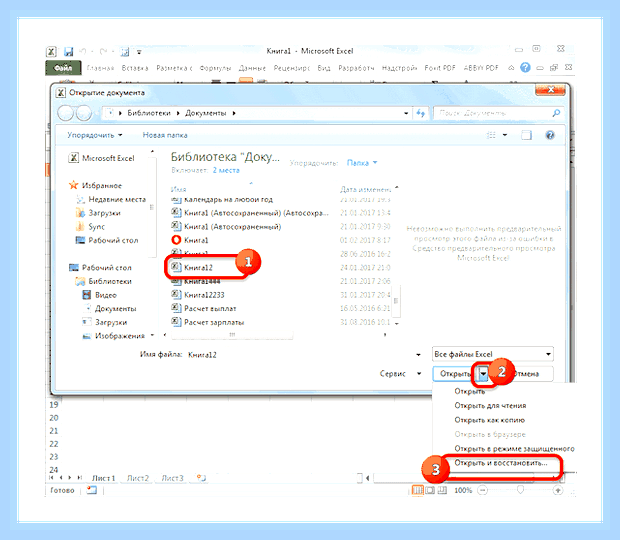Click the file name input field
Viewport: 620px width, 540px height.
(302, 355)
